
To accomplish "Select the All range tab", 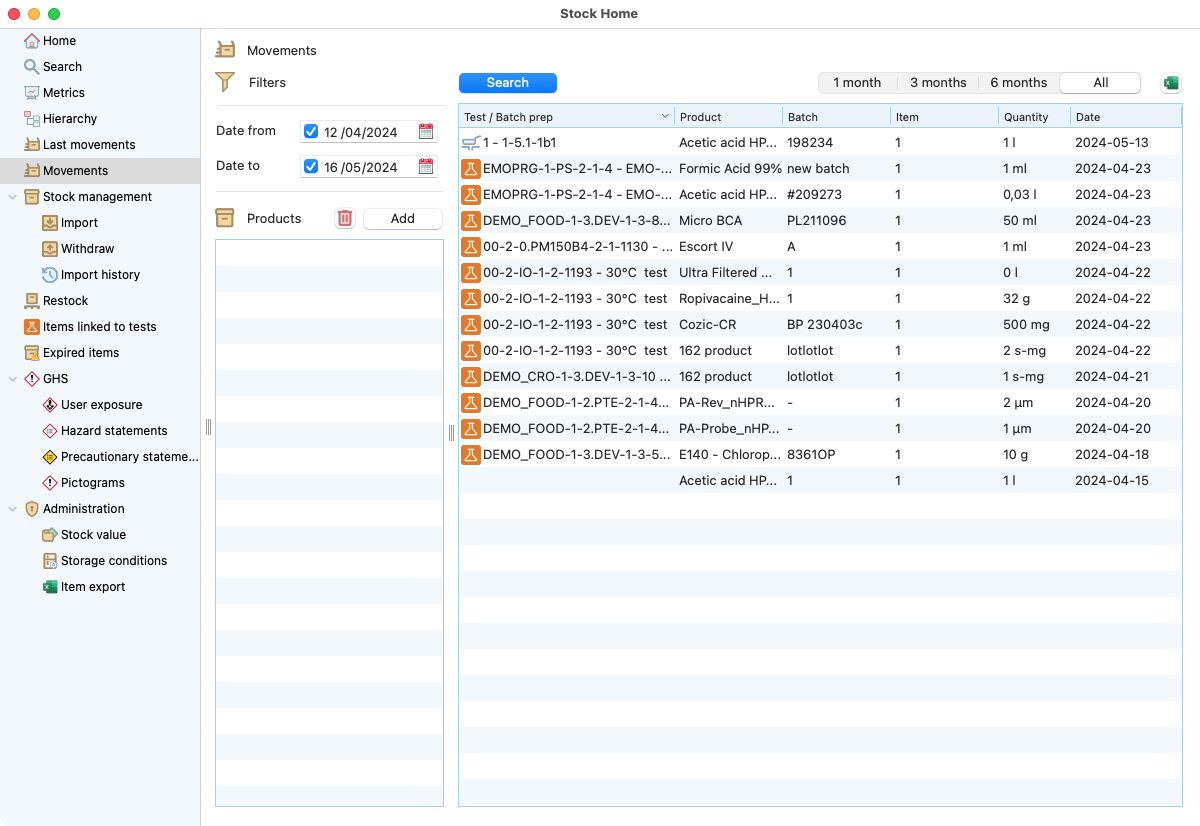I will [1100, 83].
